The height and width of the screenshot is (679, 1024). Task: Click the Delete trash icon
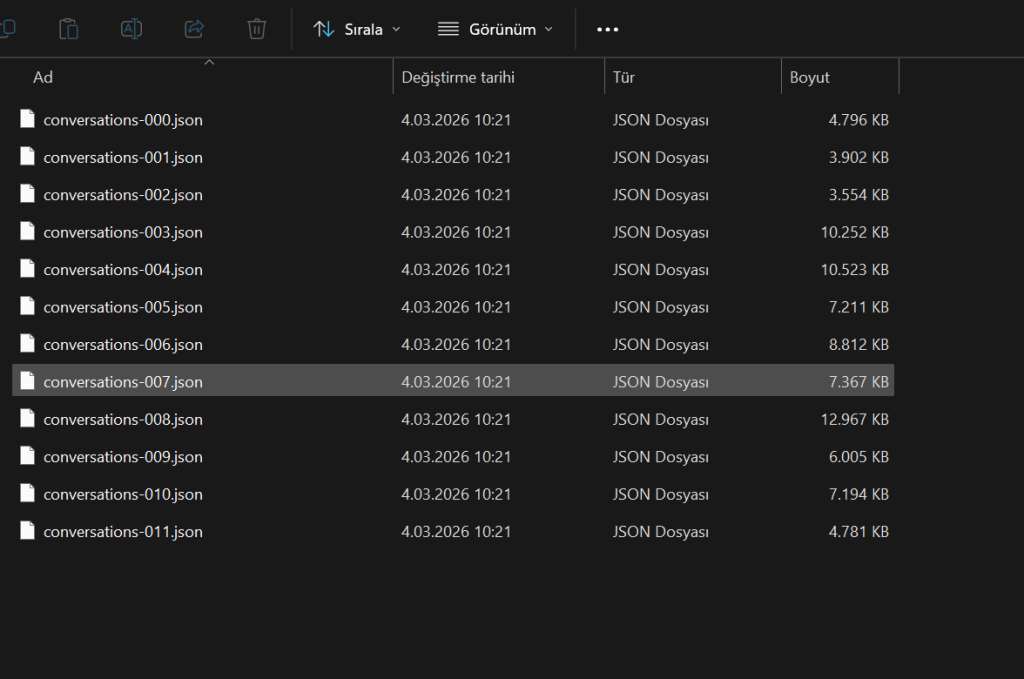point(257,29)
